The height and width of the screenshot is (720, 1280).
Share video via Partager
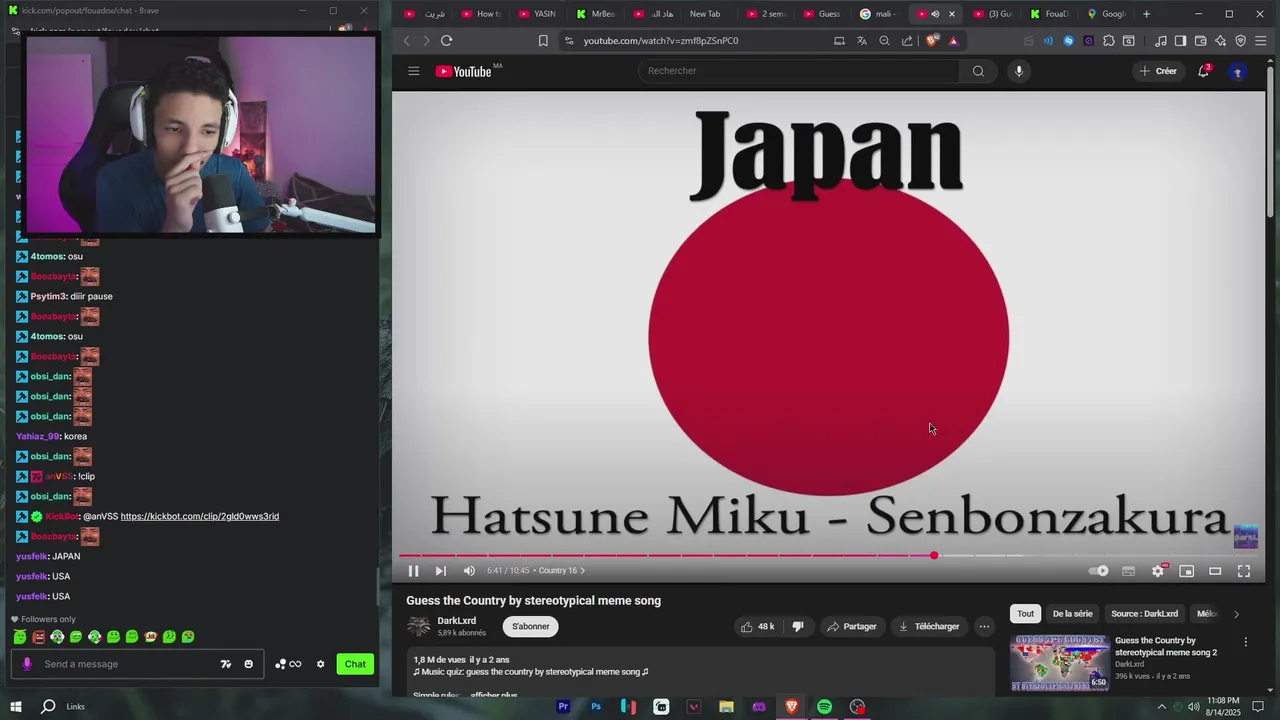851,627
